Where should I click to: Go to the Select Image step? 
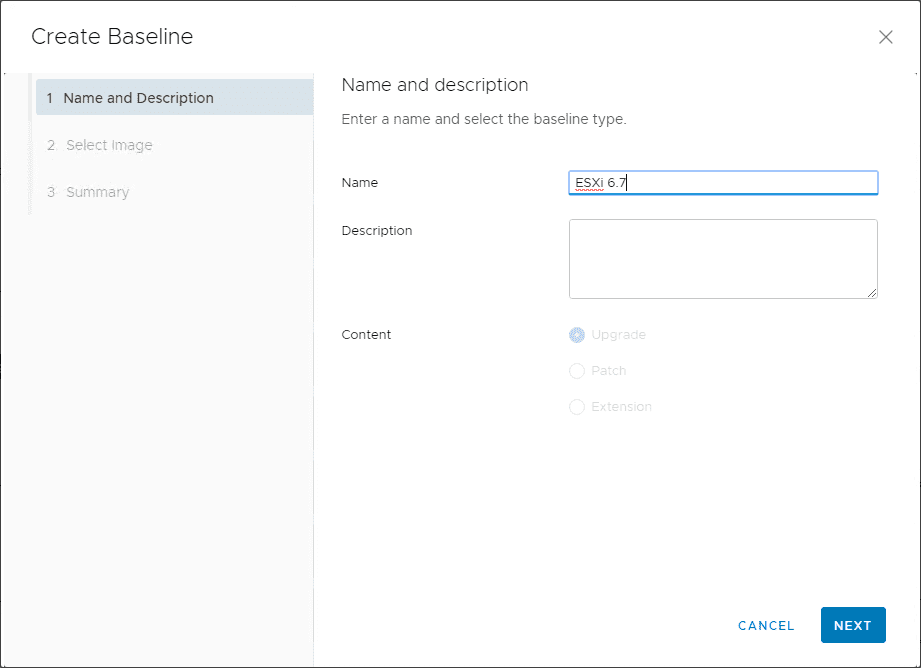tap(109, 145)
